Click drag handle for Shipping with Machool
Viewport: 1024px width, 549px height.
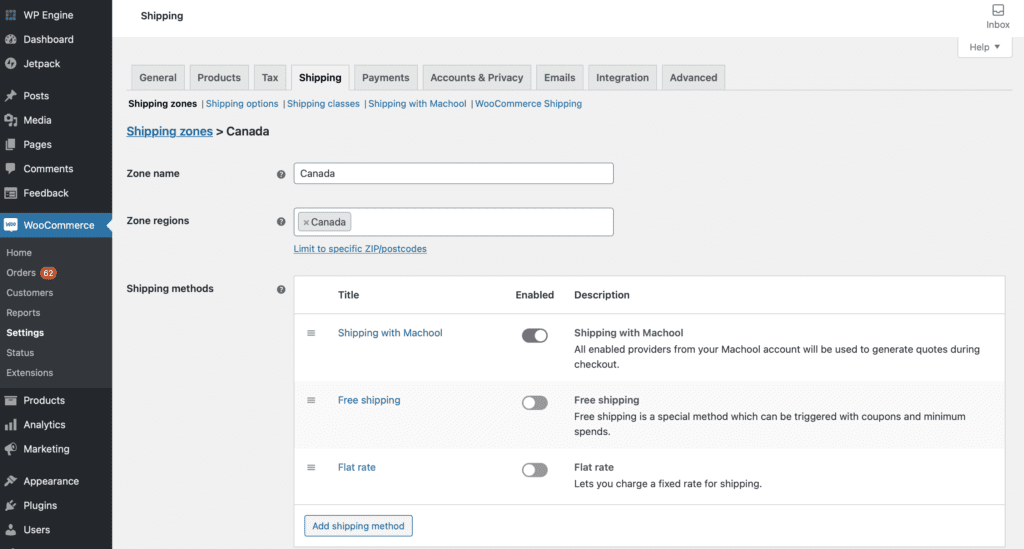click(x=311, y=333)
